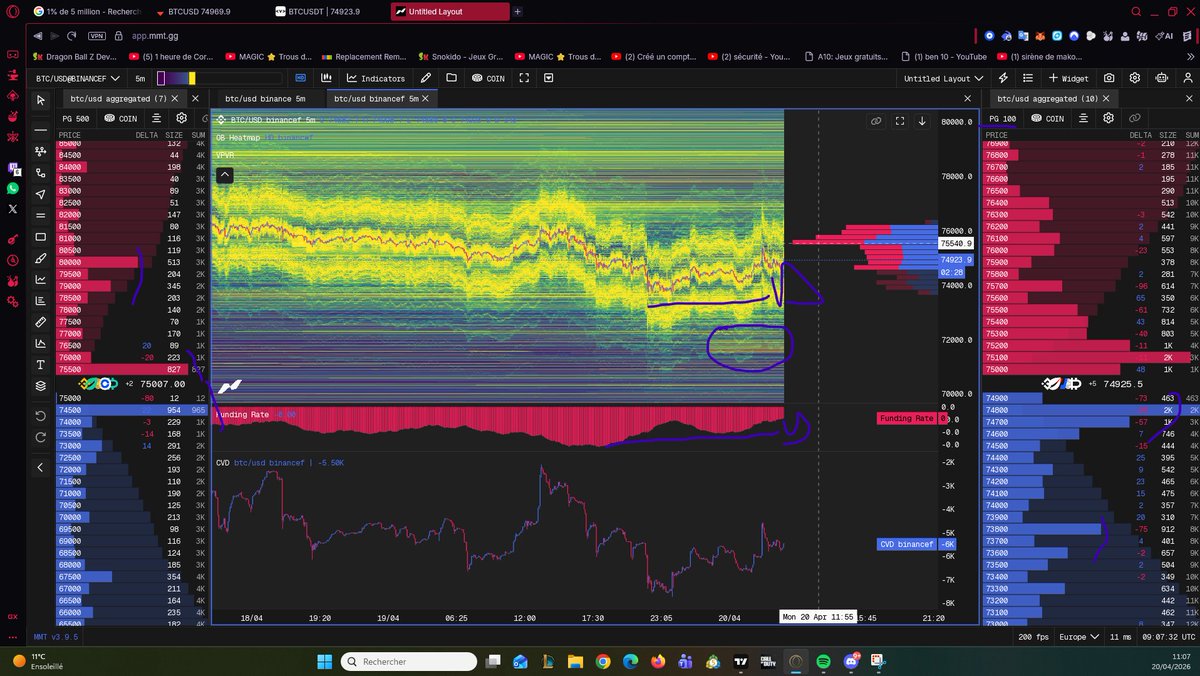Click the Rechercher taskbar search box
The height and width of the screenshot is (676, 1200).
407,661
